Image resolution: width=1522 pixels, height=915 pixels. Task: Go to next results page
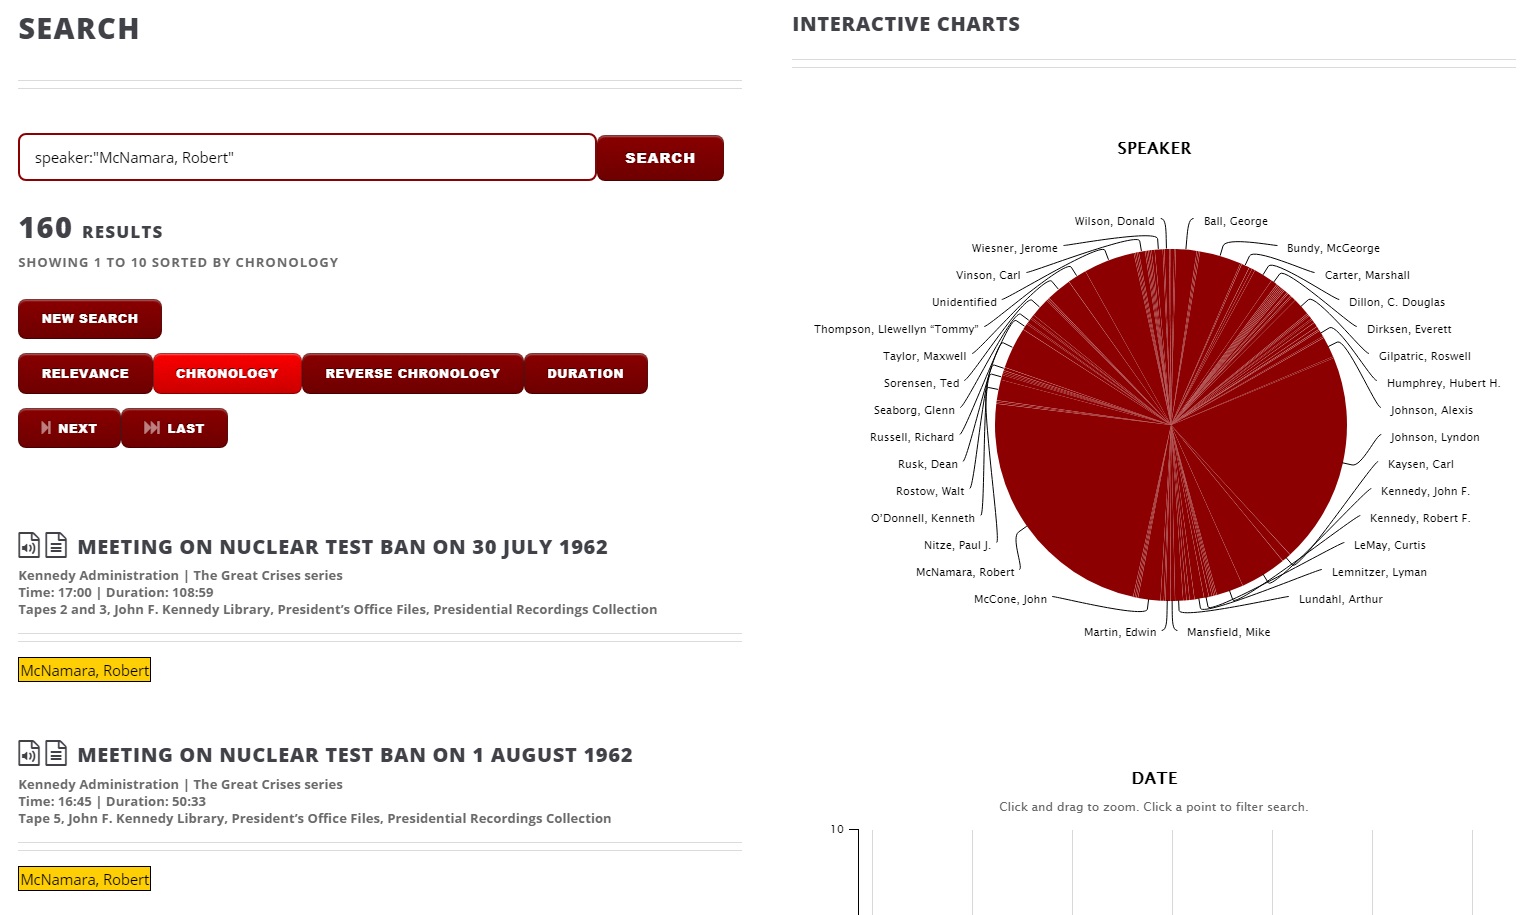pos(69,428)
